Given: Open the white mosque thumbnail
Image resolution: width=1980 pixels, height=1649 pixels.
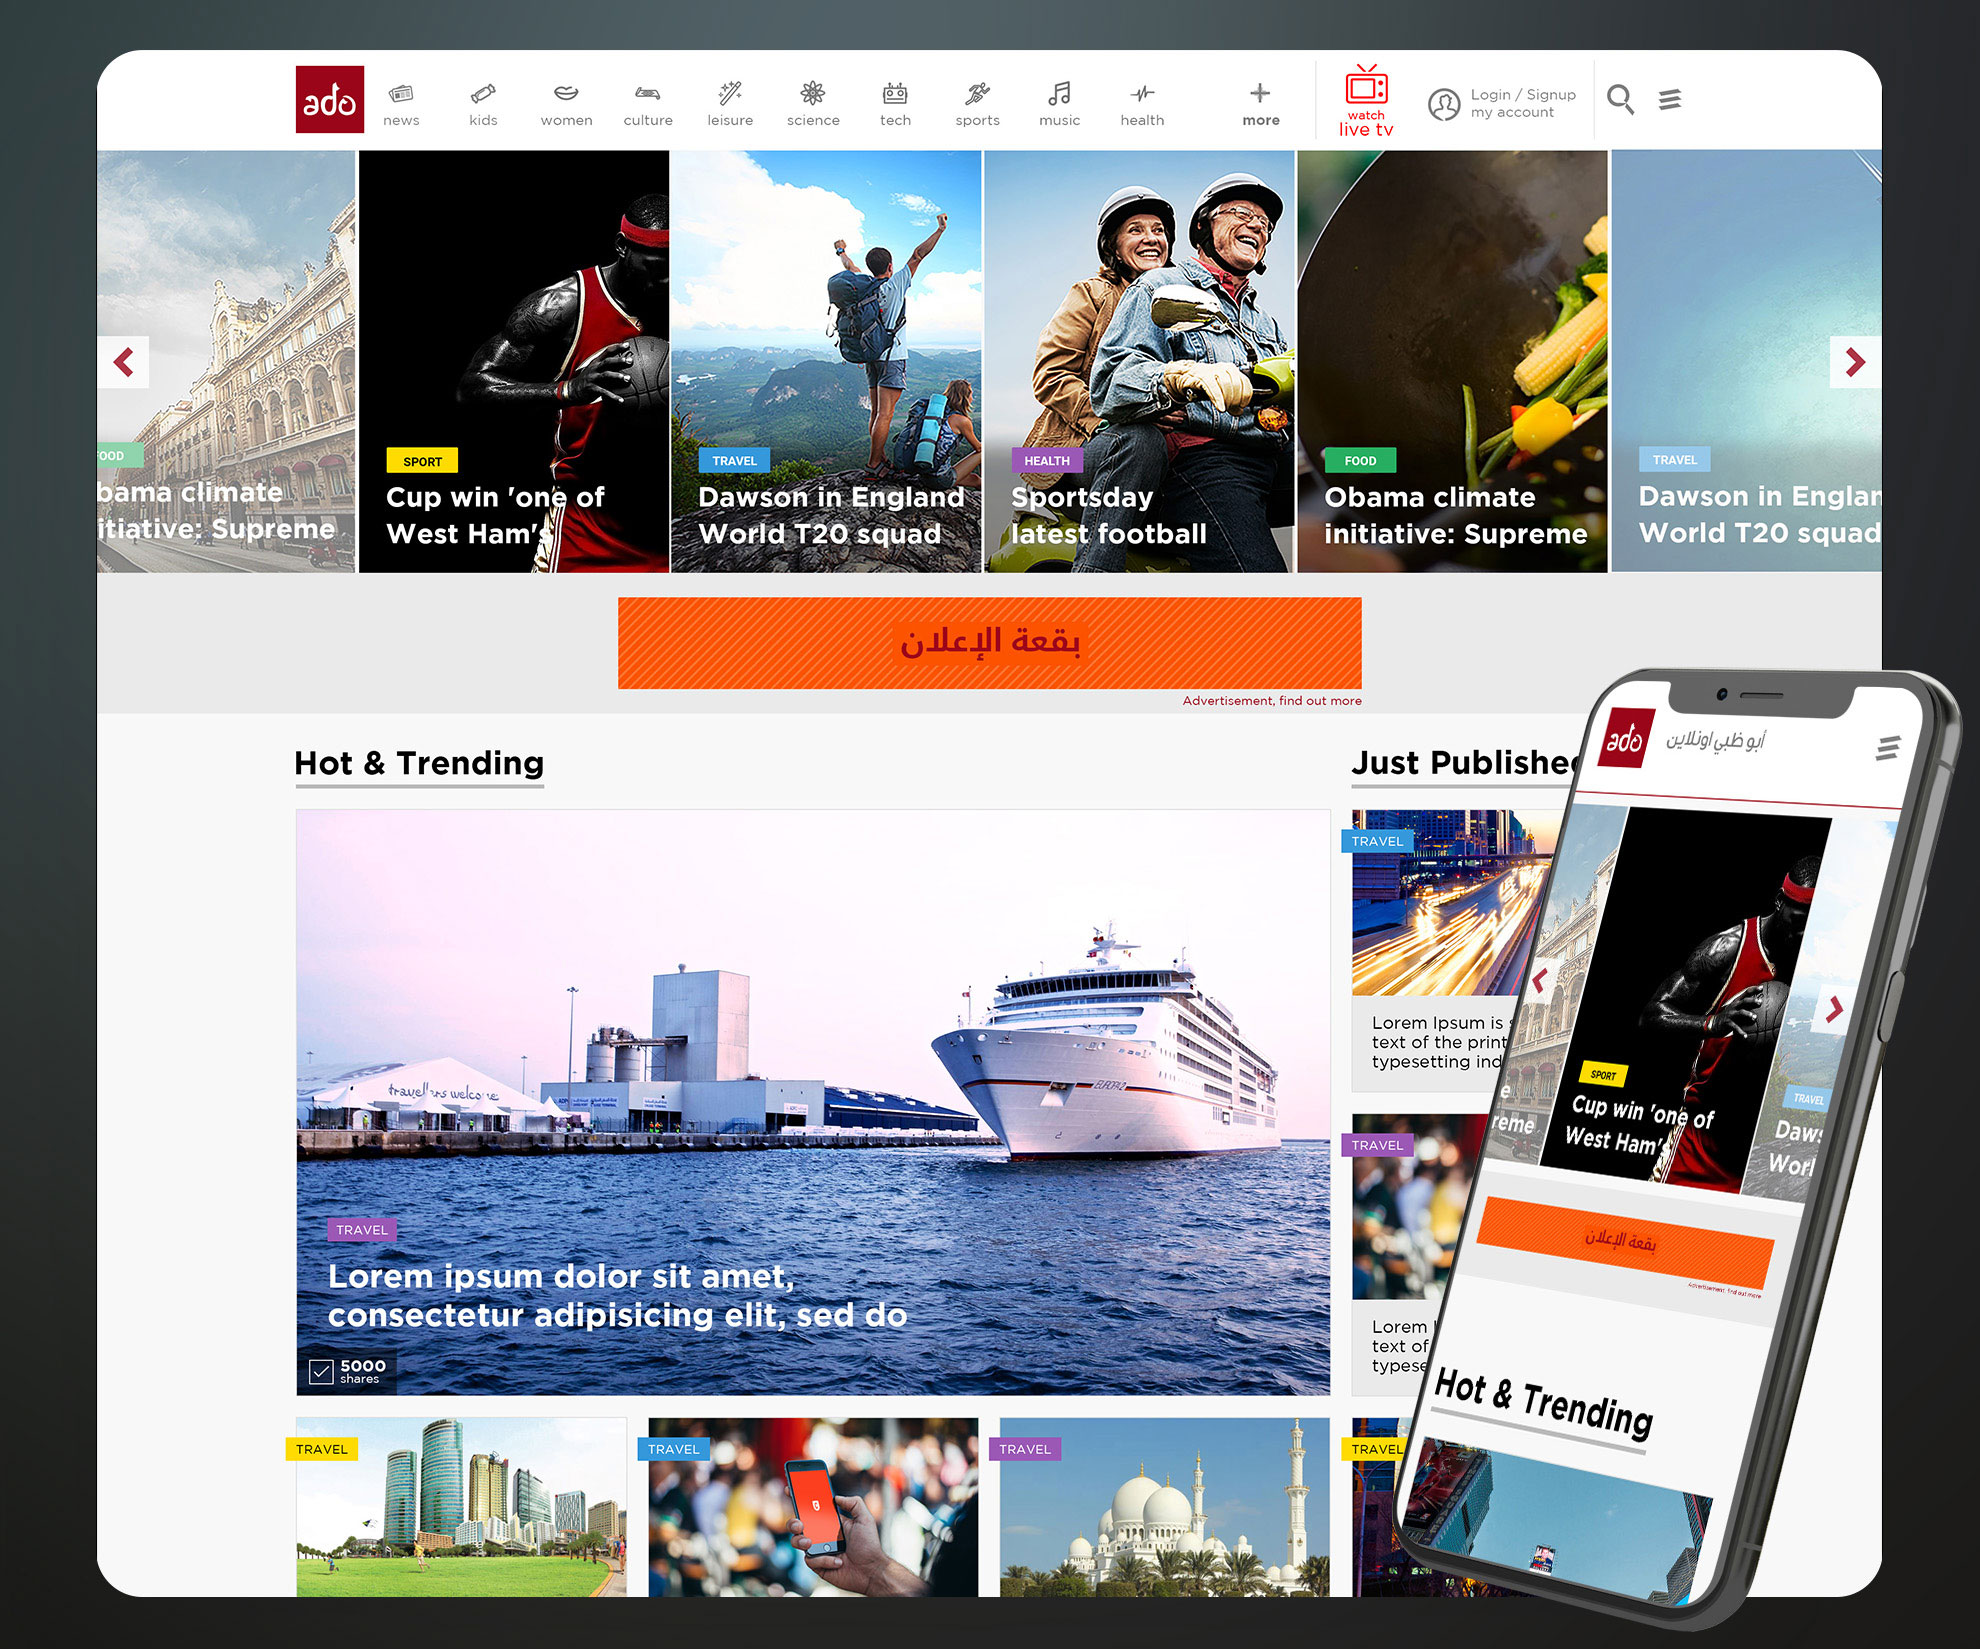Looking at the screenshot, I should [x=1165, y=1507].
